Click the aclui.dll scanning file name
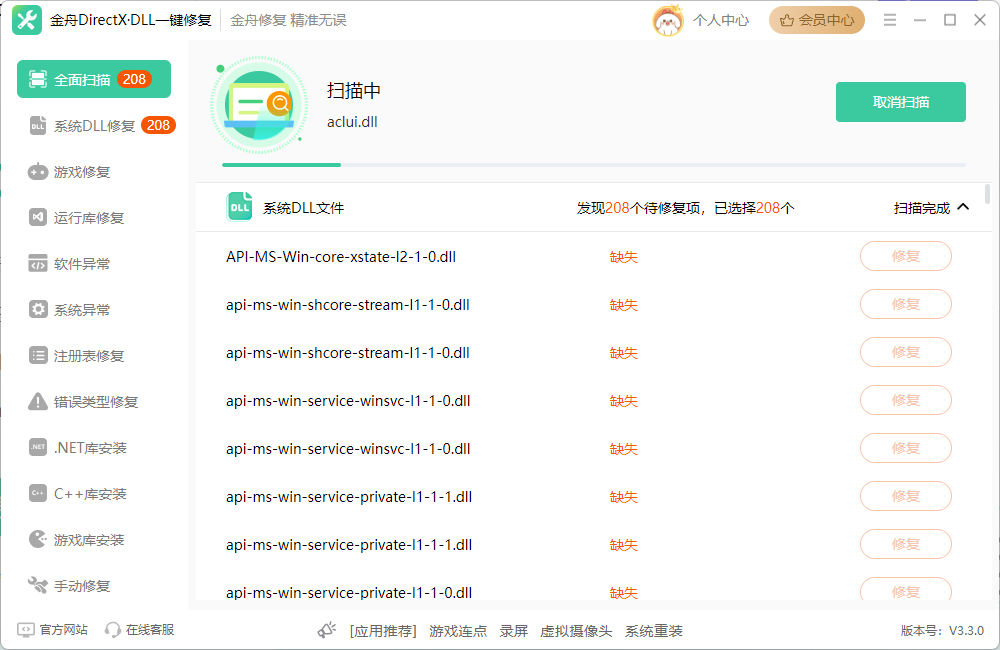Viewport: 1000px width, 650px height. pos(352,122)
